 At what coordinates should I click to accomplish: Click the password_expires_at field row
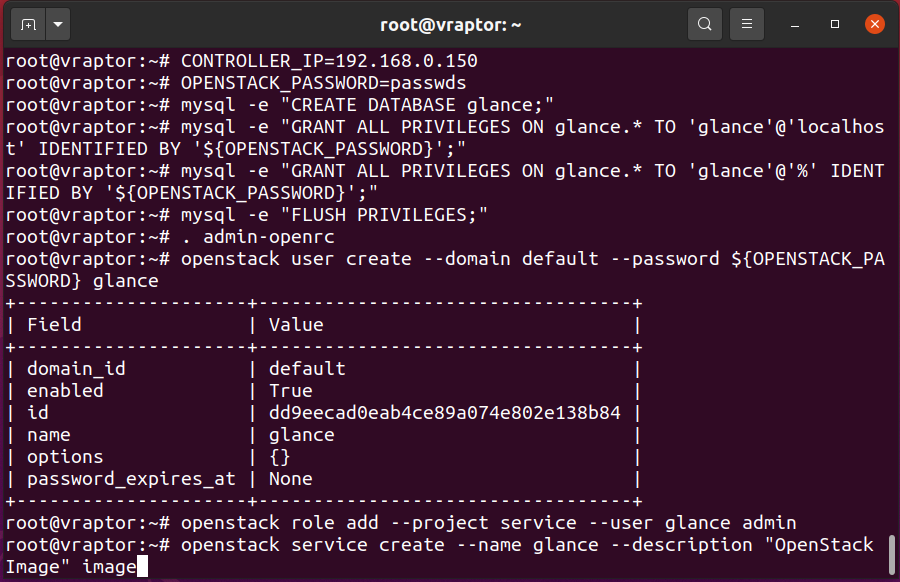324,479
